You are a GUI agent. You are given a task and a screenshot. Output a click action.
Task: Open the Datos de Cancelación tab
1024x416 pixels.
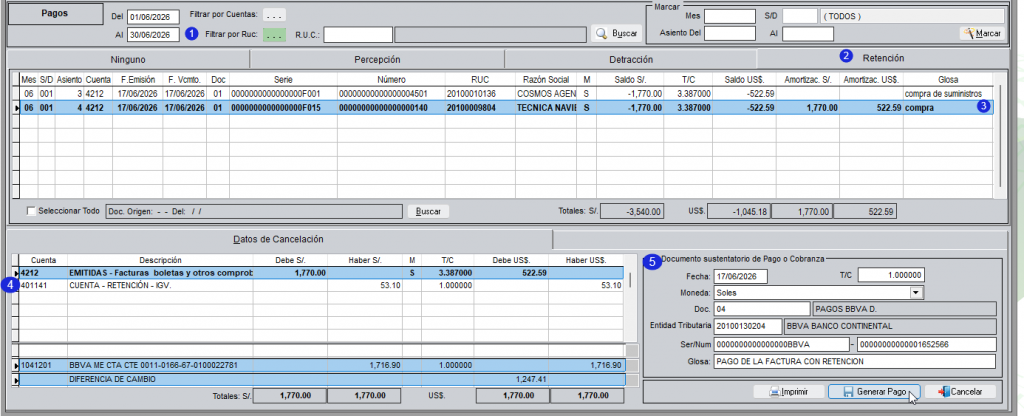280,239
